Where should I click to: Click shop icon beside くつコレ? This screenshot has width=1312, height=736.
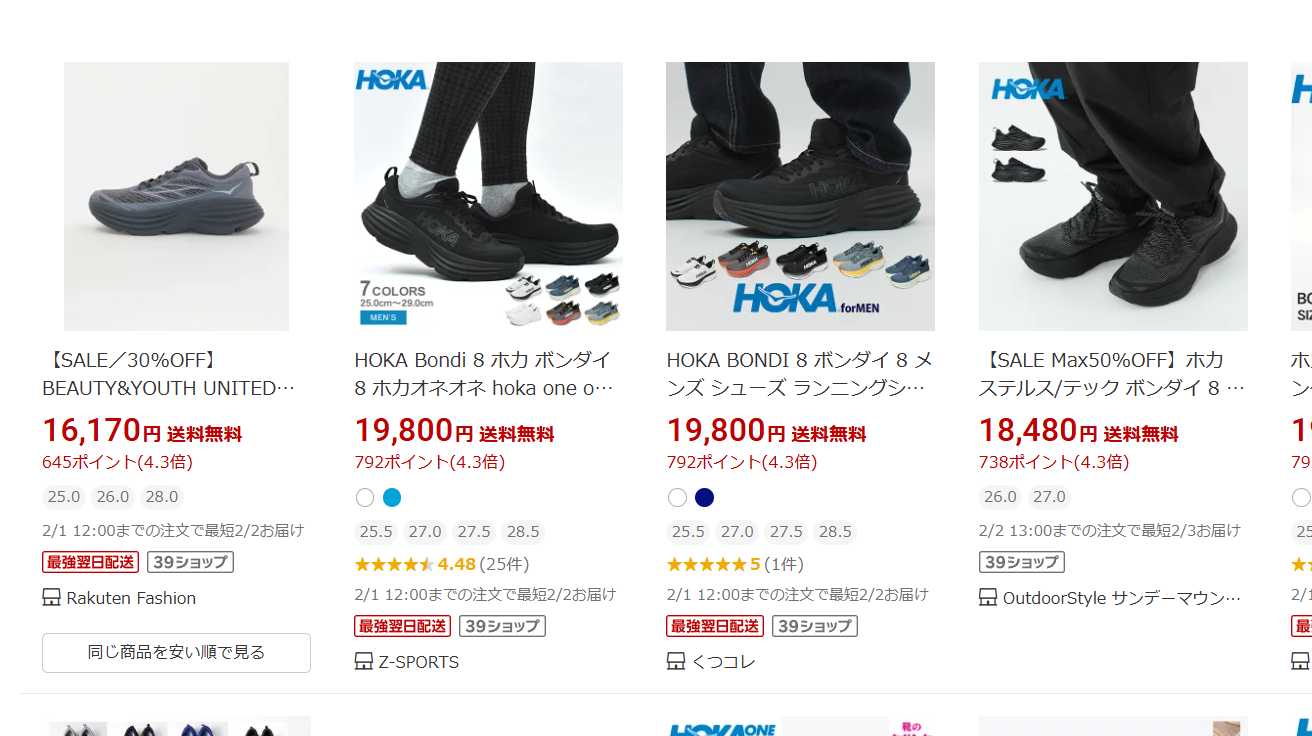pyautogui.click(x=675, y=662)
